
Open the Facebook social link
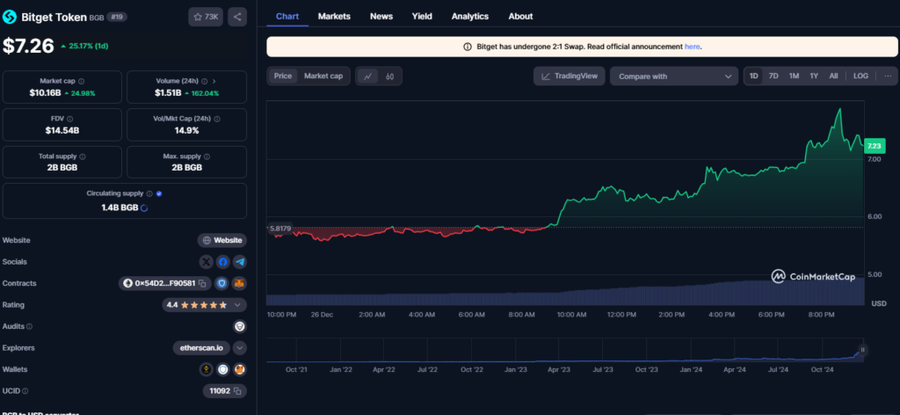pyautogui.click(x=223, y=262)
